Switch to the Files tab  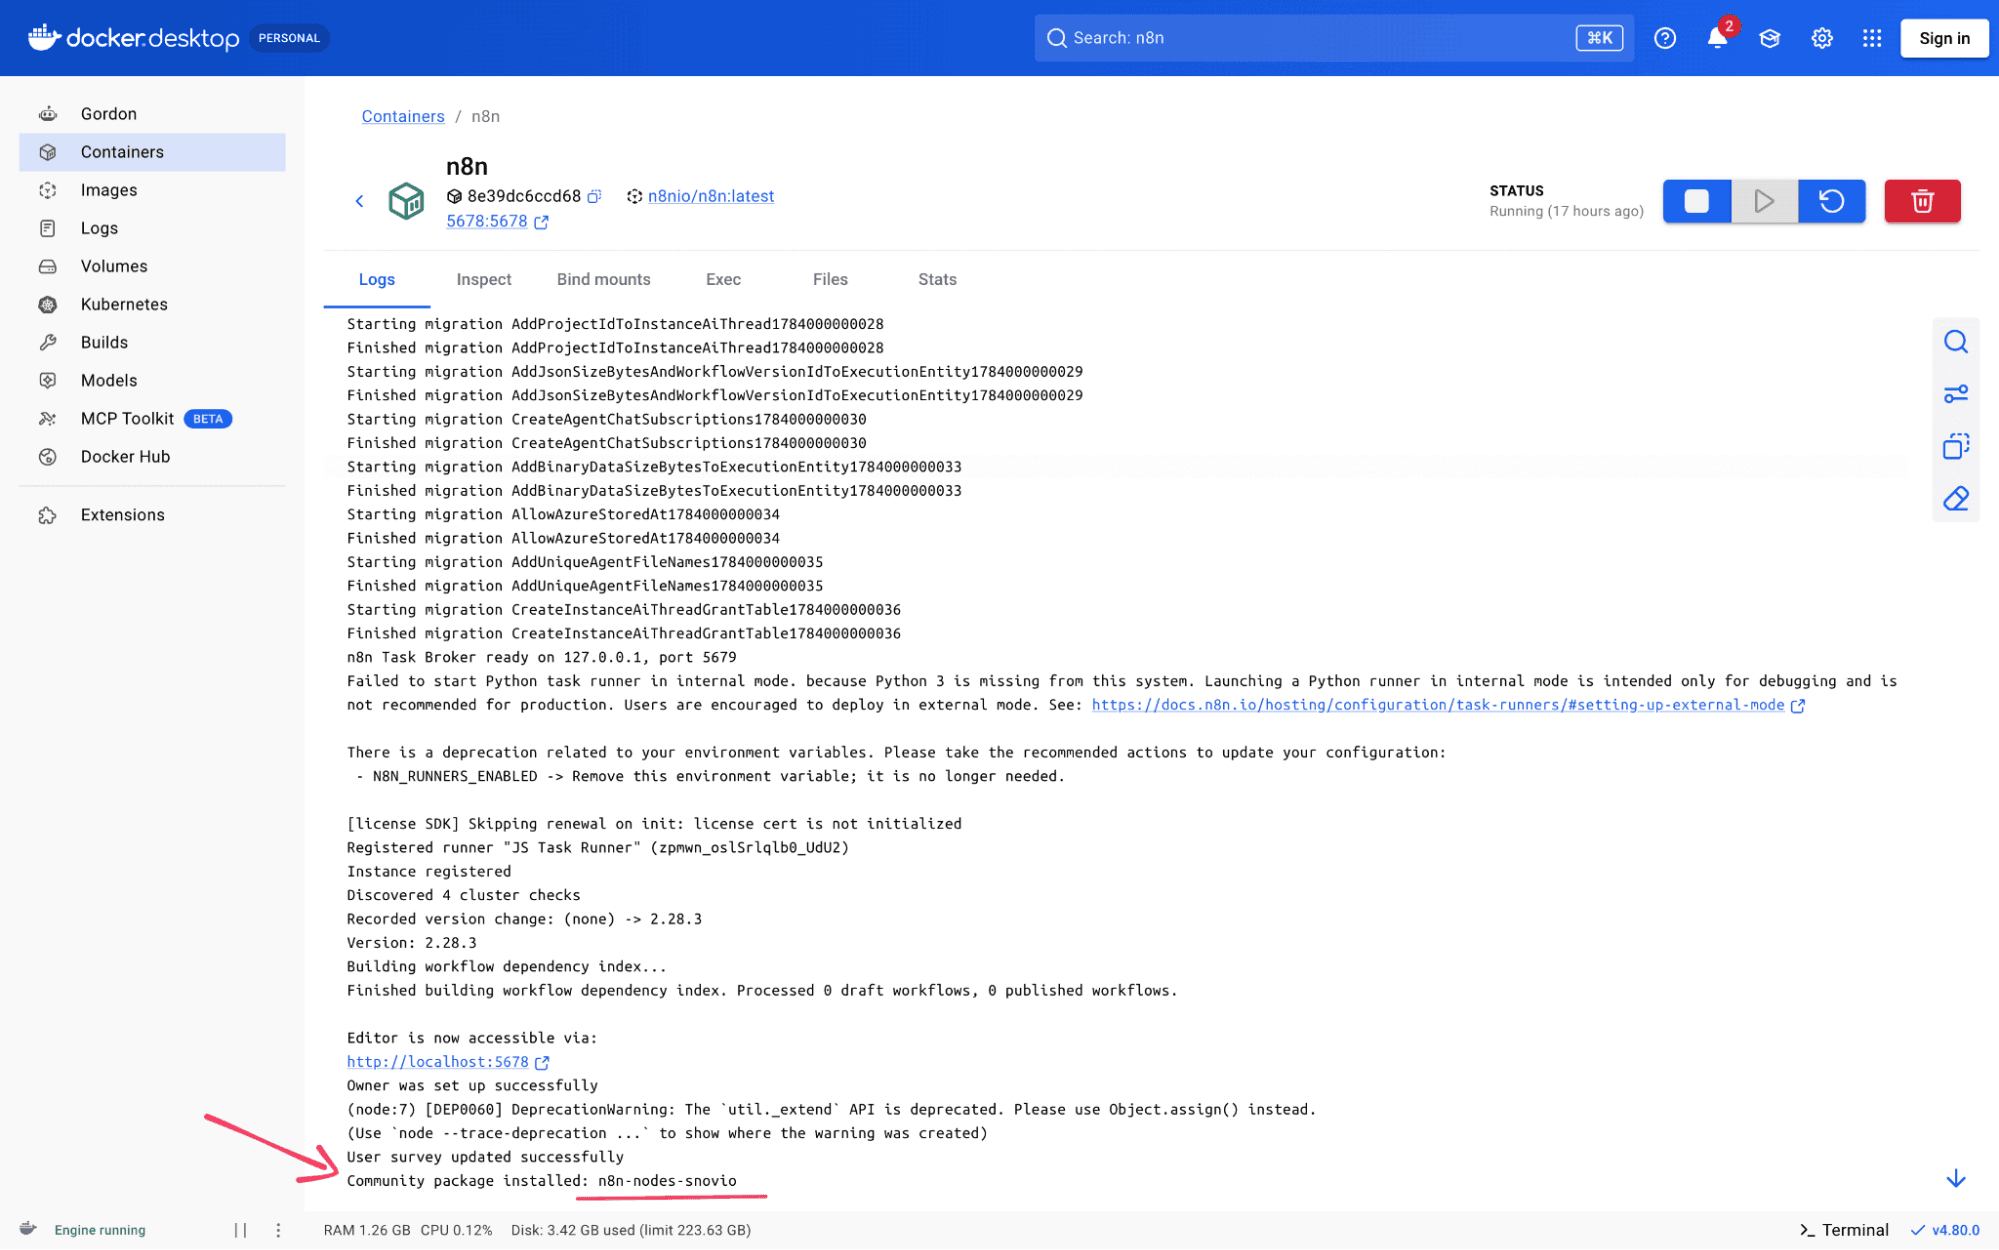click(830, 280)
